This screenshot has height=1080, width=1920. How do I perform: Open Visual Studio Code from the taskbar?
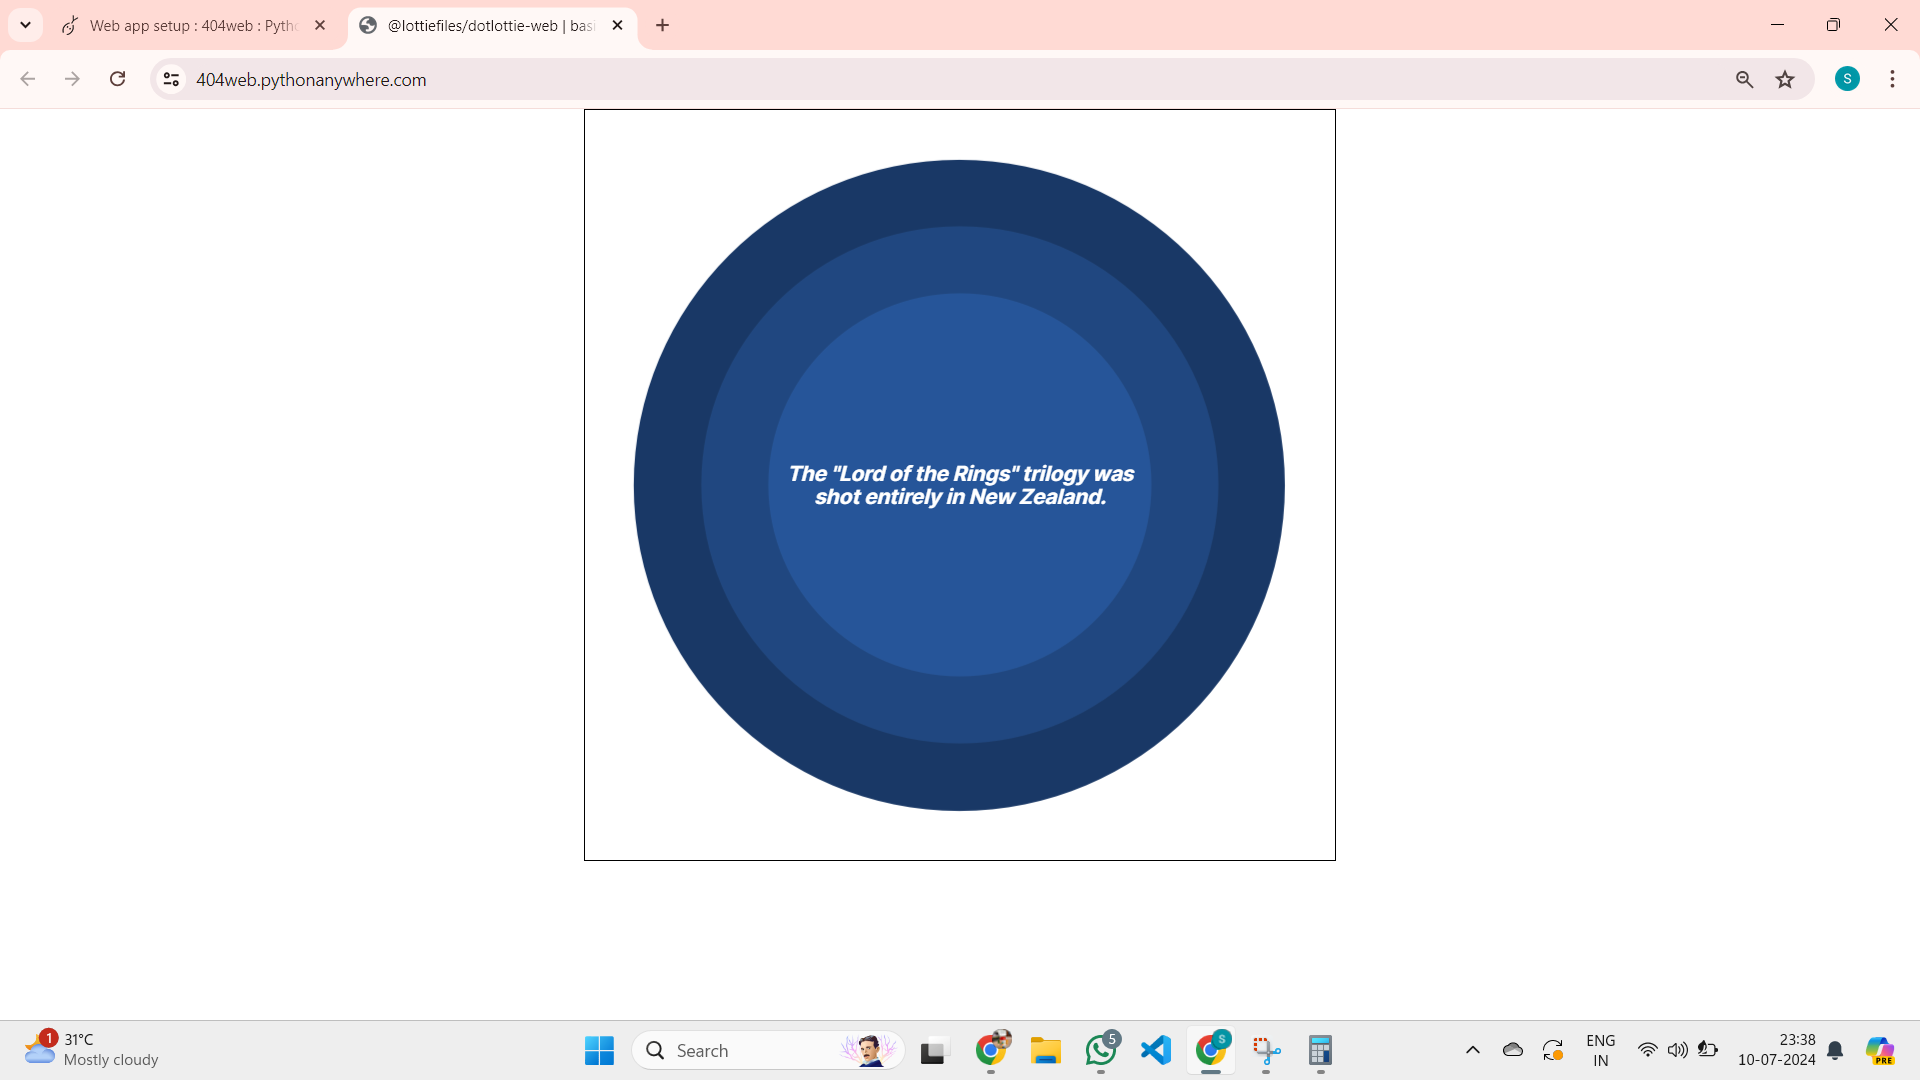(x=1156, y=1050)
